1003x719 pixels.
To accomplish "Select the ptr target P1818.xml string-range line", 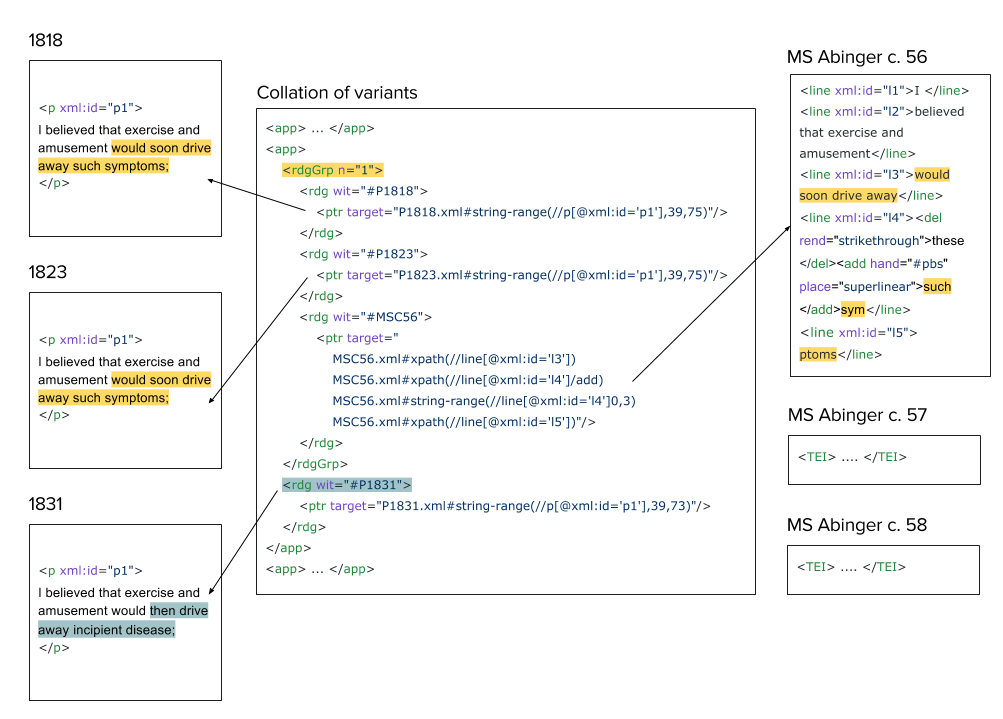I will [x=521, y=212].
